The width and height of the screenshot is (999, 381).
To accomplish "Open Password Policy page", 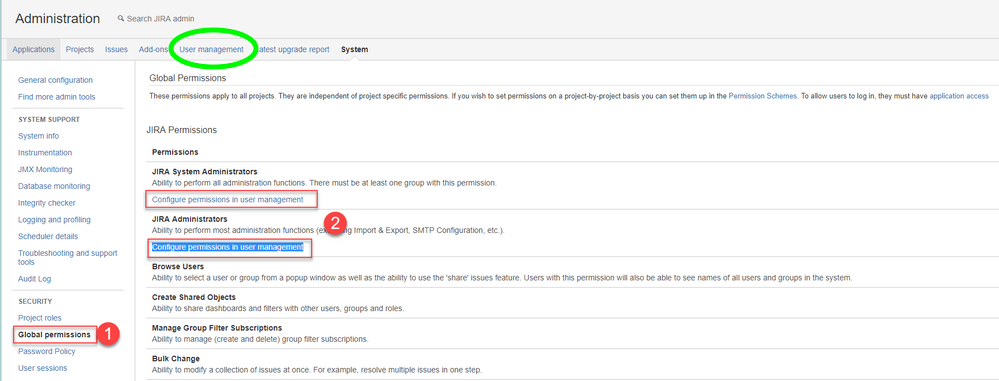I will pyautogui.click(x=47, y=351).
